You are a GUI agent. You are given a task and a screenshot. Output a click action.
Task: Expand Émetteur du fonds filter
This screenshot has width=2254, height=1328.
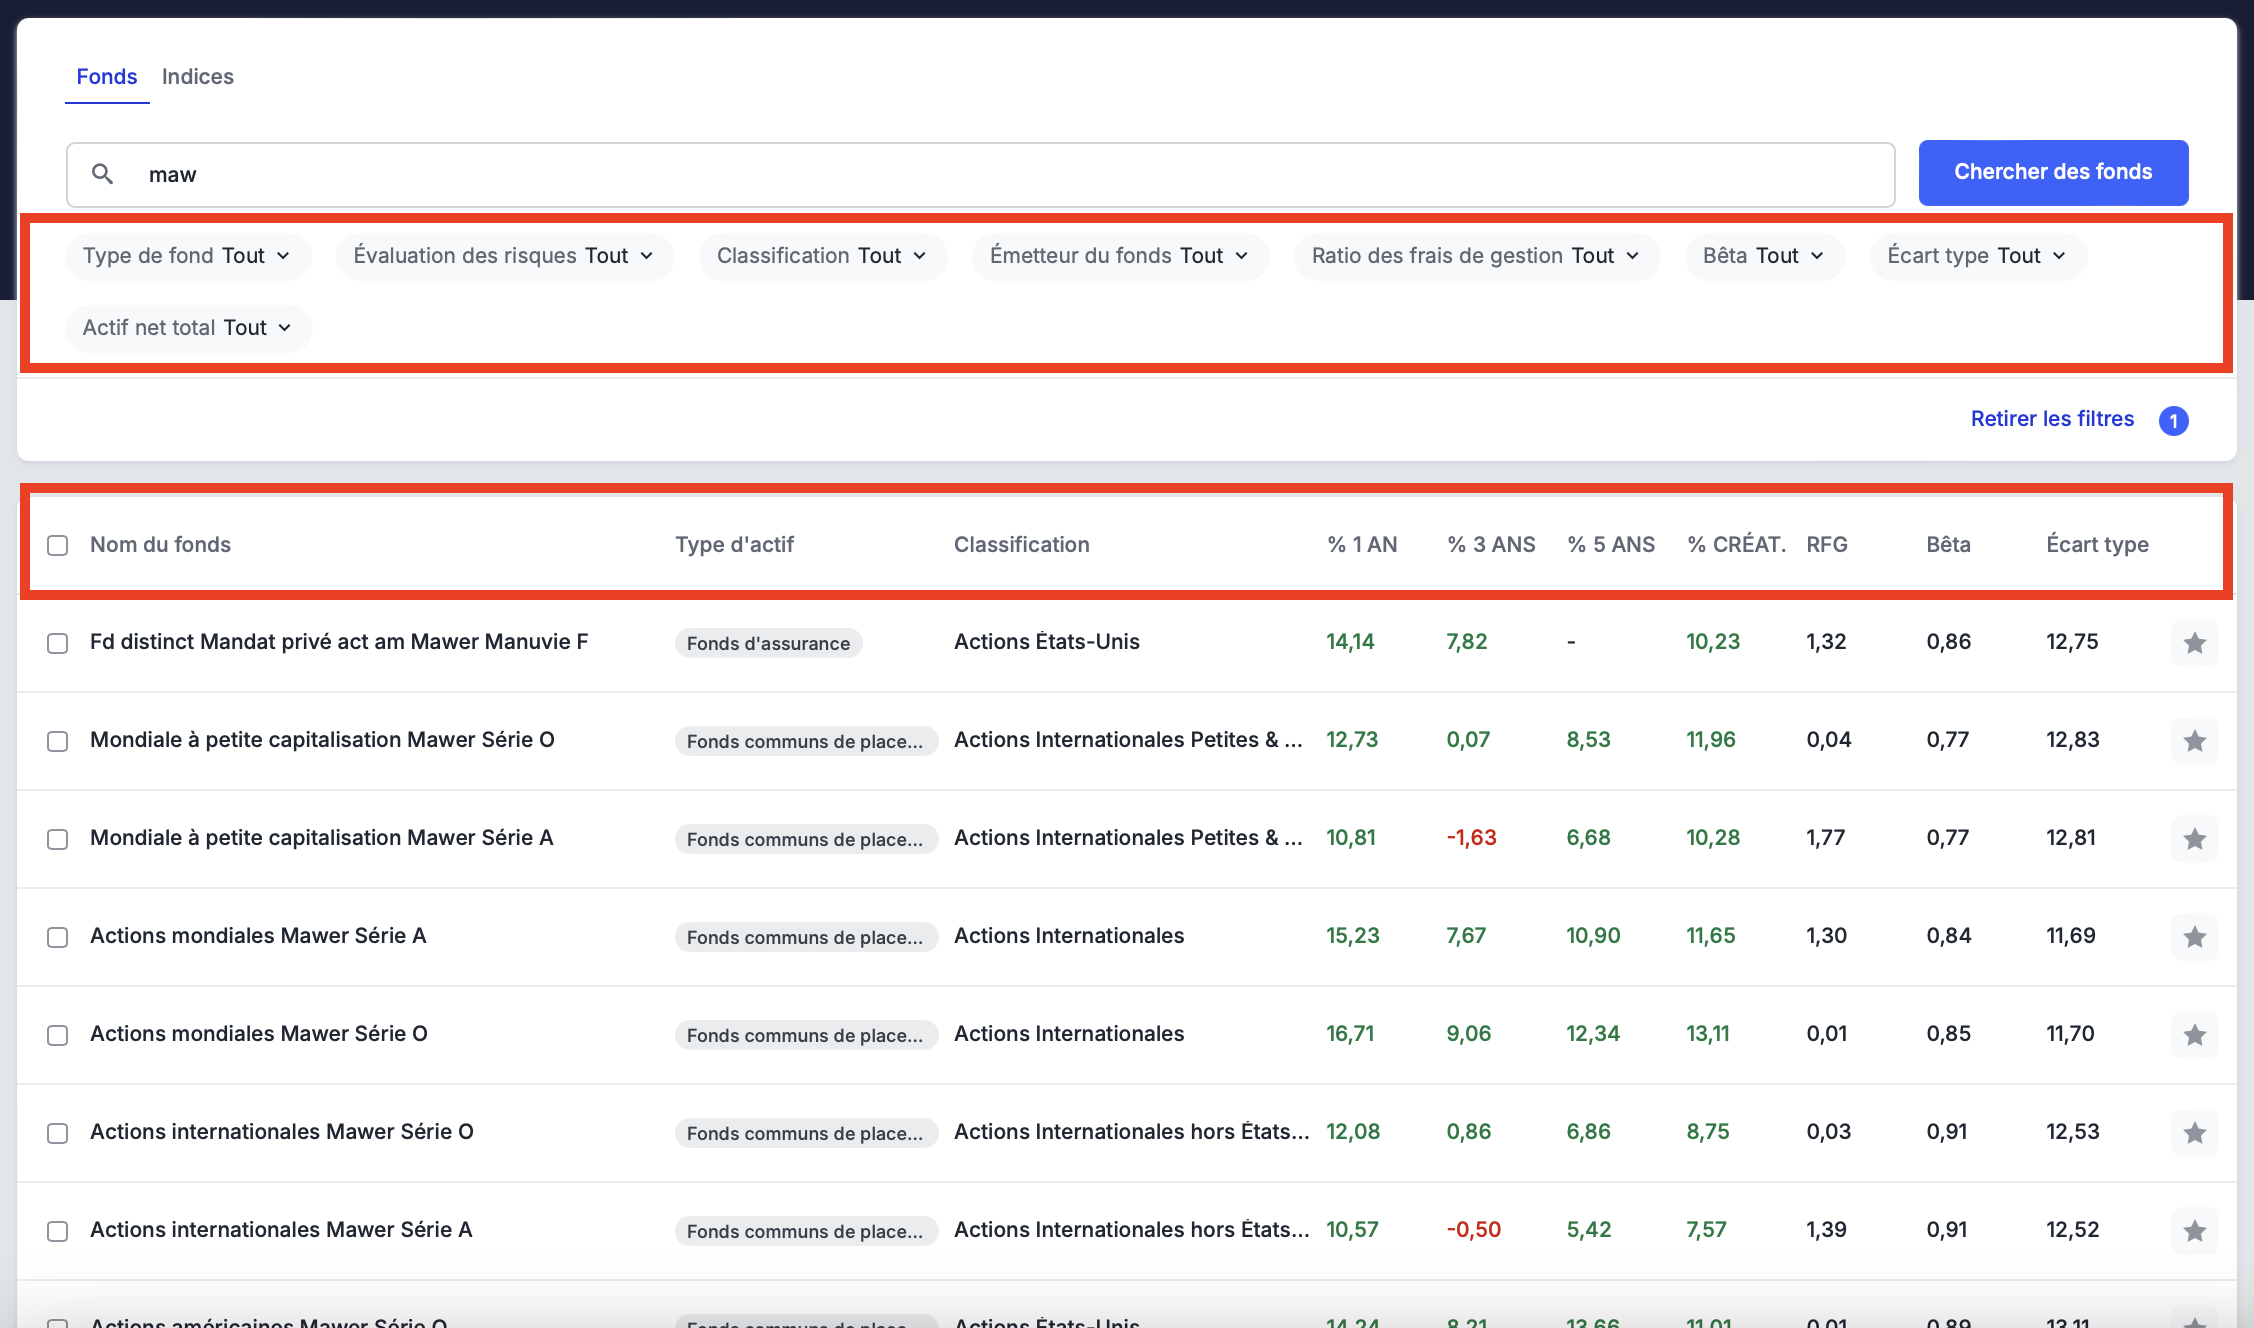1120,256
